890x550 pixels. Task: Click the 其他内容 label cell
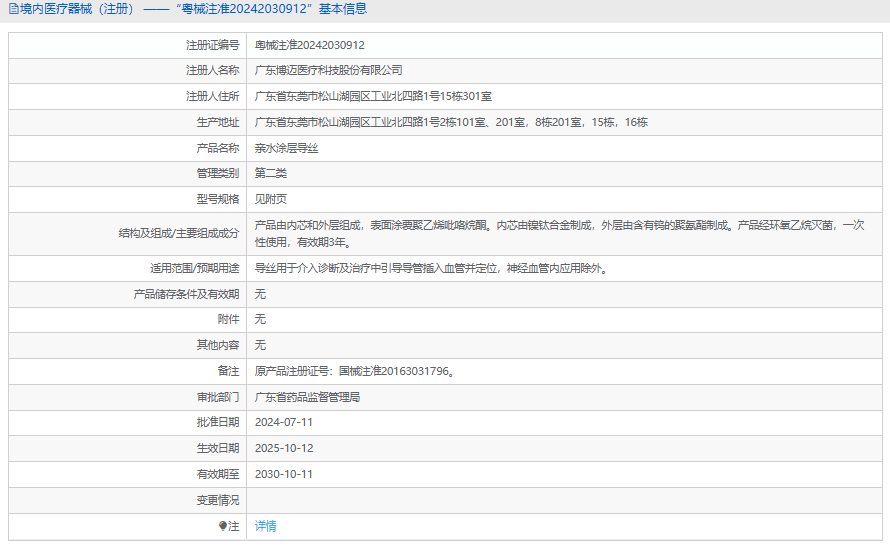(x=128, y=345)
